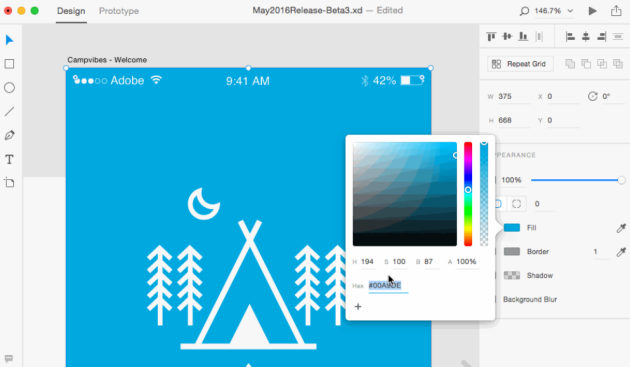
Task: Click the rainbow hue slider
Action: 468,194
